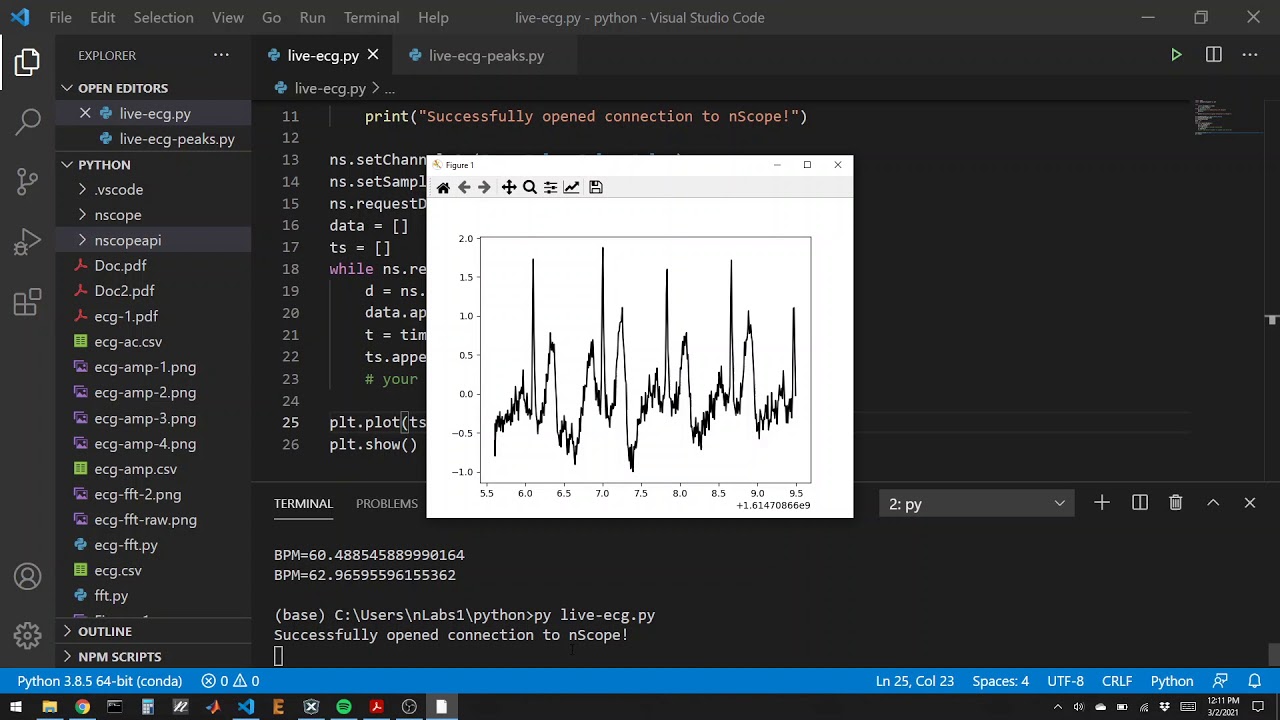The image size is (1280, 720).
Task: Open editor More Actions ellipsis
Action: tap(1250, 55)
